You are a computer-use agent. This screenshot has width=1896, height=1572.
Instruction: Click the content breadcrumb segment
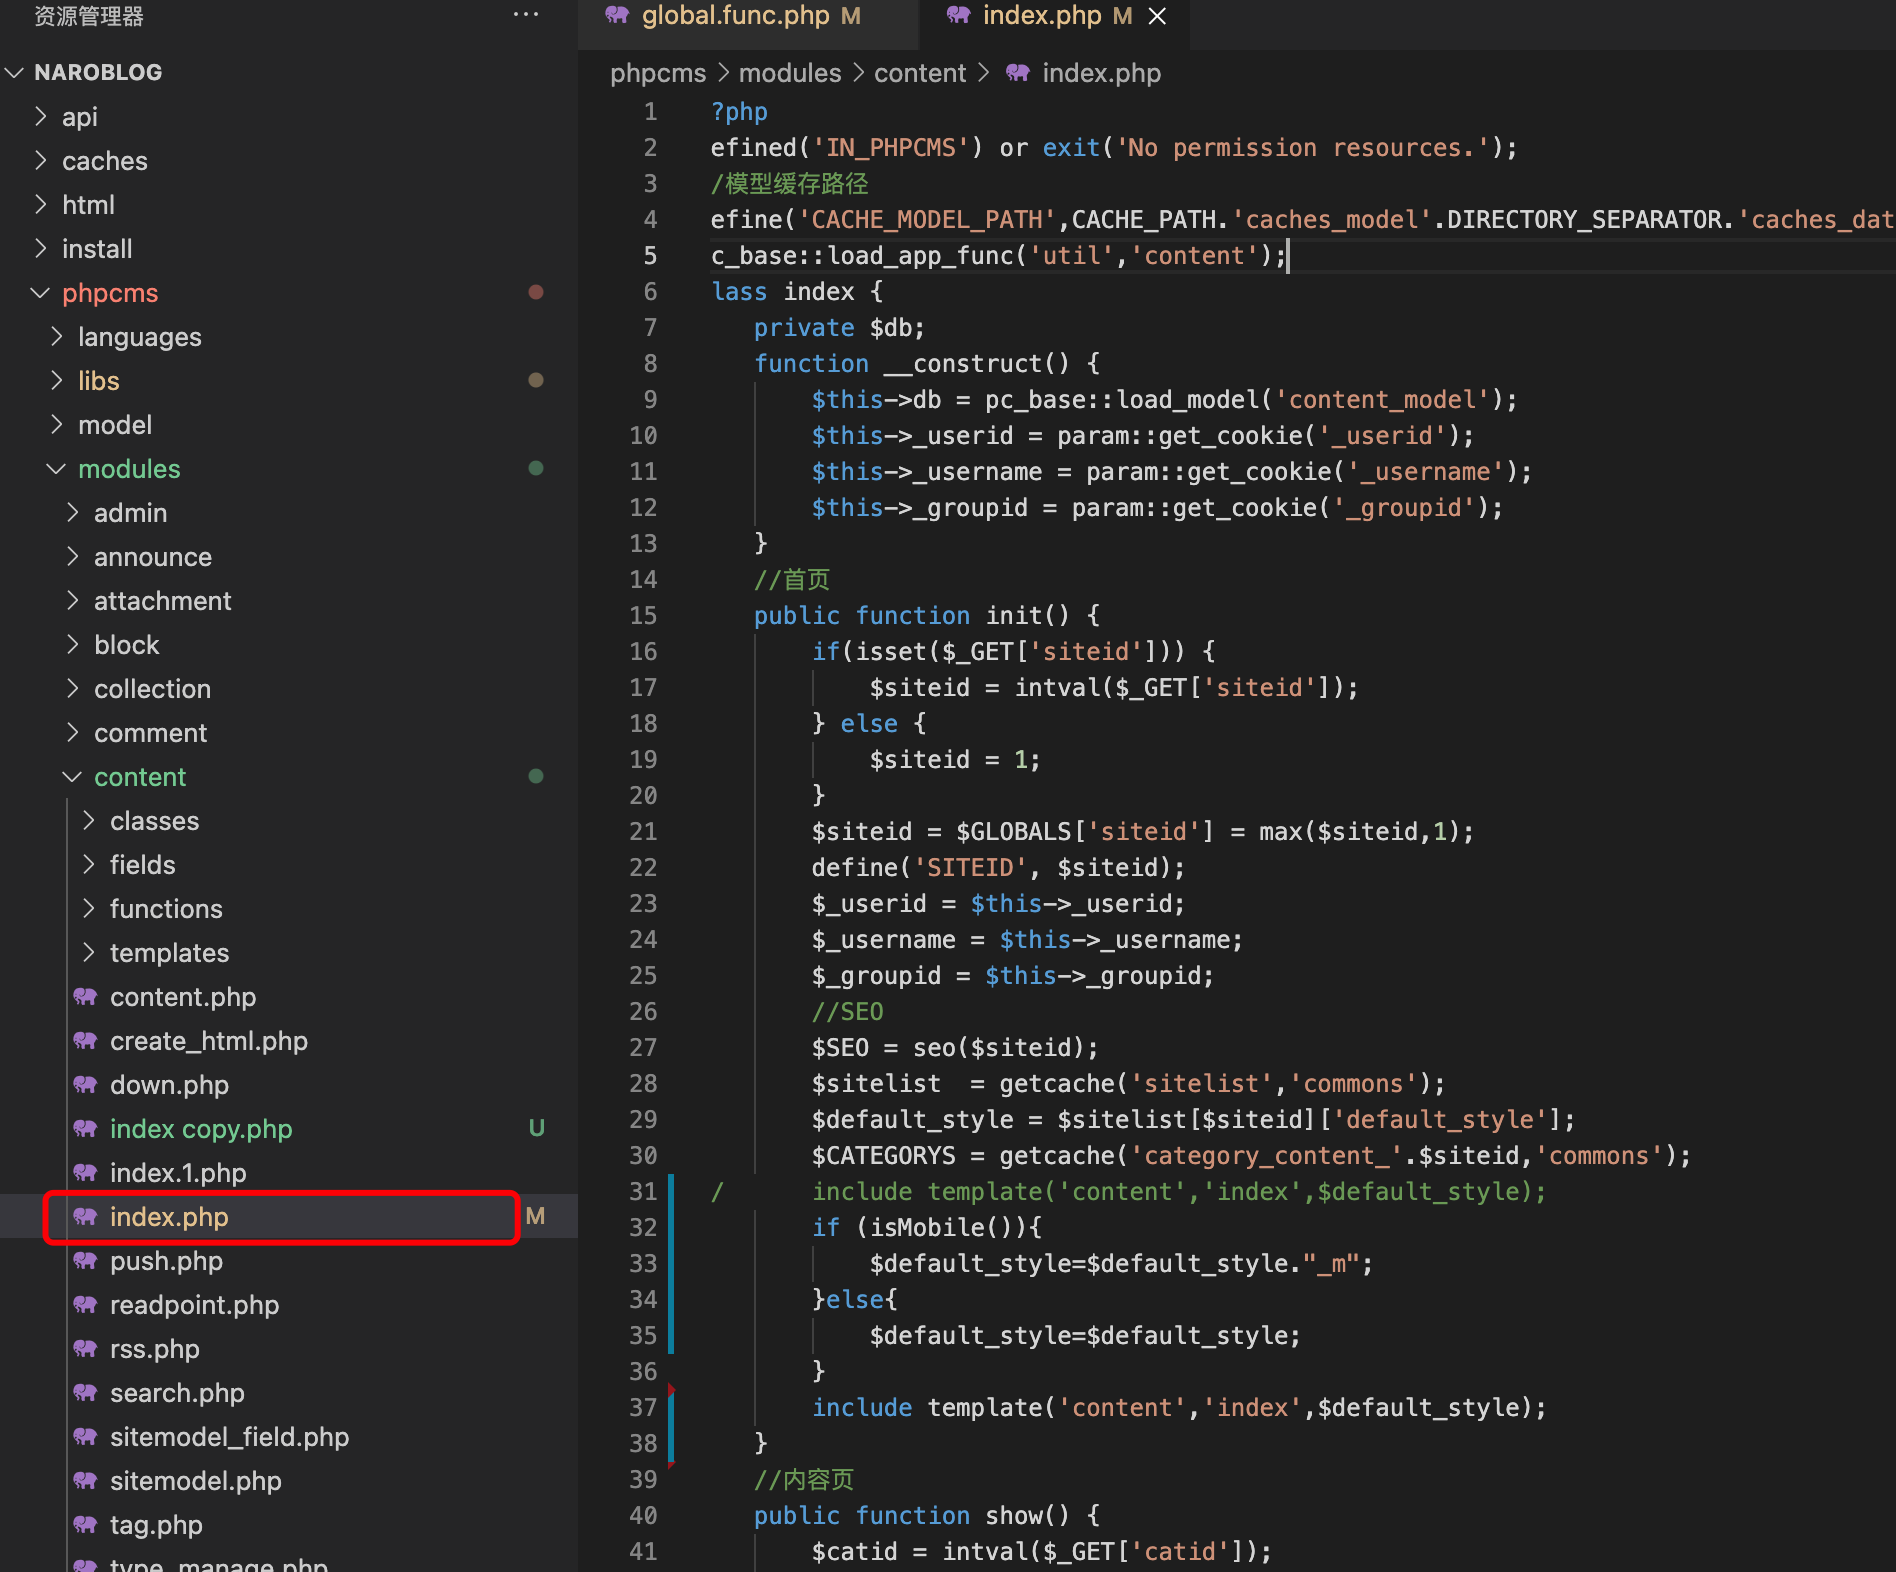pos(919,73)
